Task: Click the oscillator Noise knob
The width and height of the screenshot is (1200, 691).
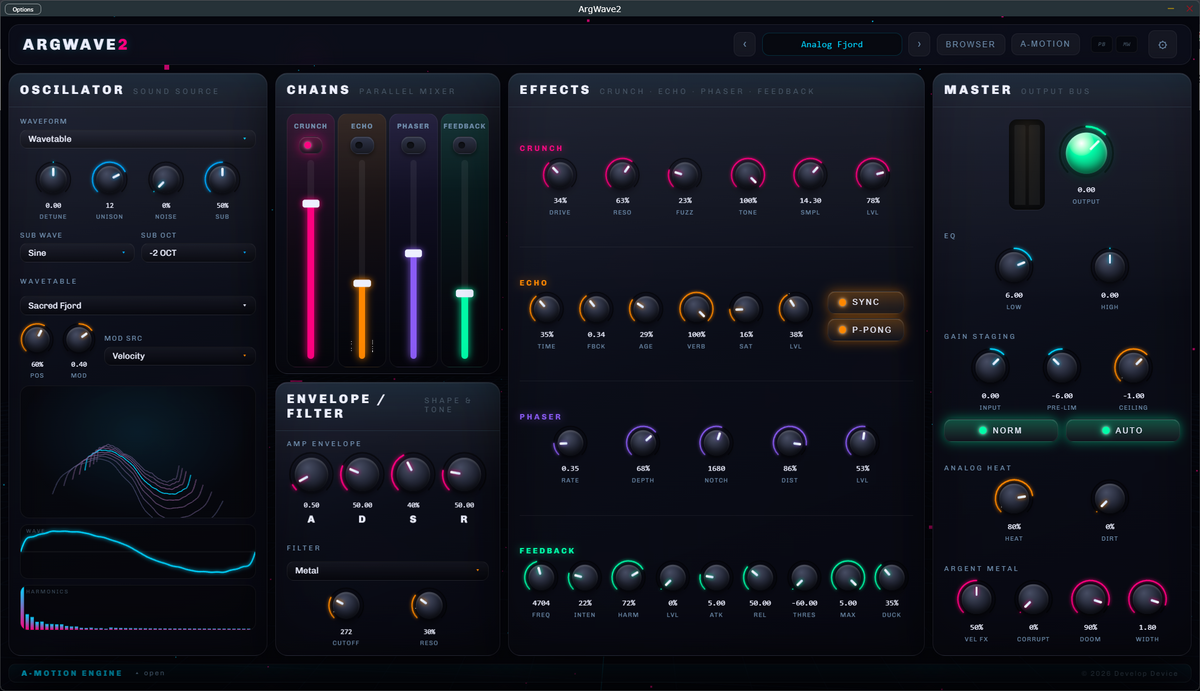Action: click(x=166, y=179)
